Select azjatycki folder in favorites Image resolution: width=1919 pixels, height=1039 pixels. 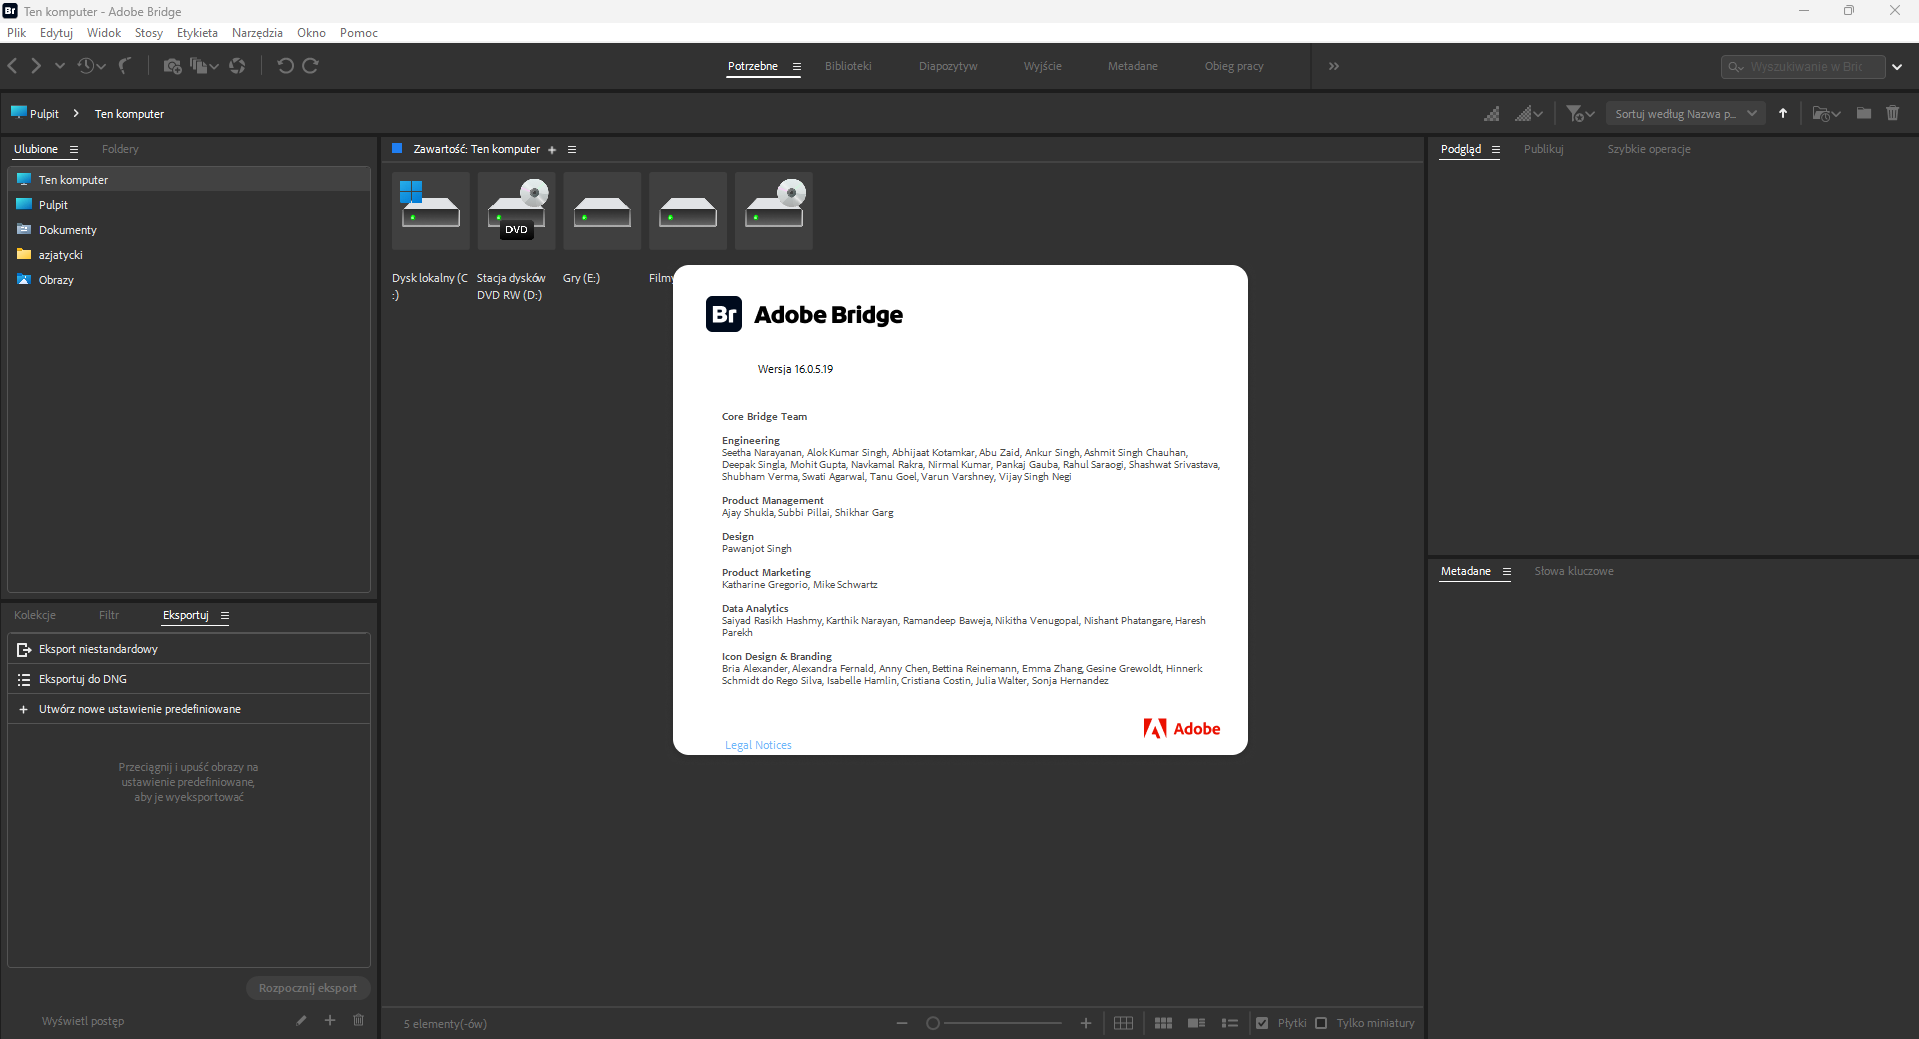[189, 255]
